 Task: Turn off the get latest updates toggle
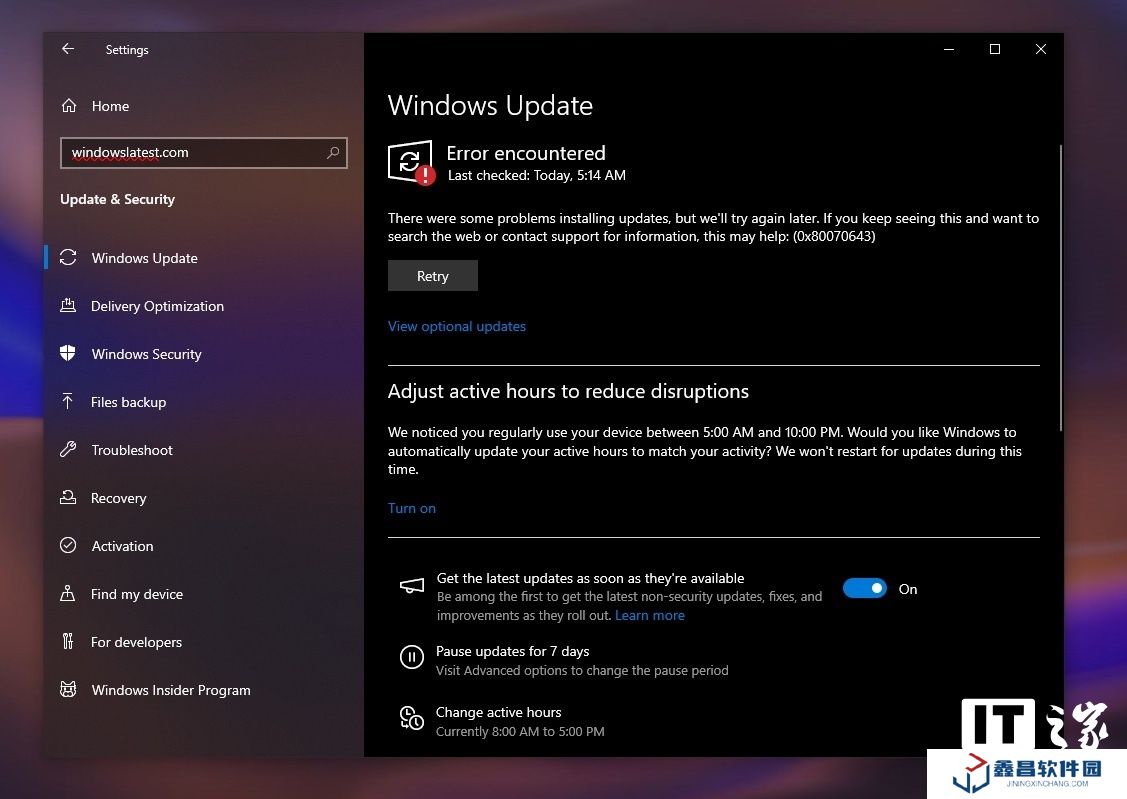(x=864, y=589)
